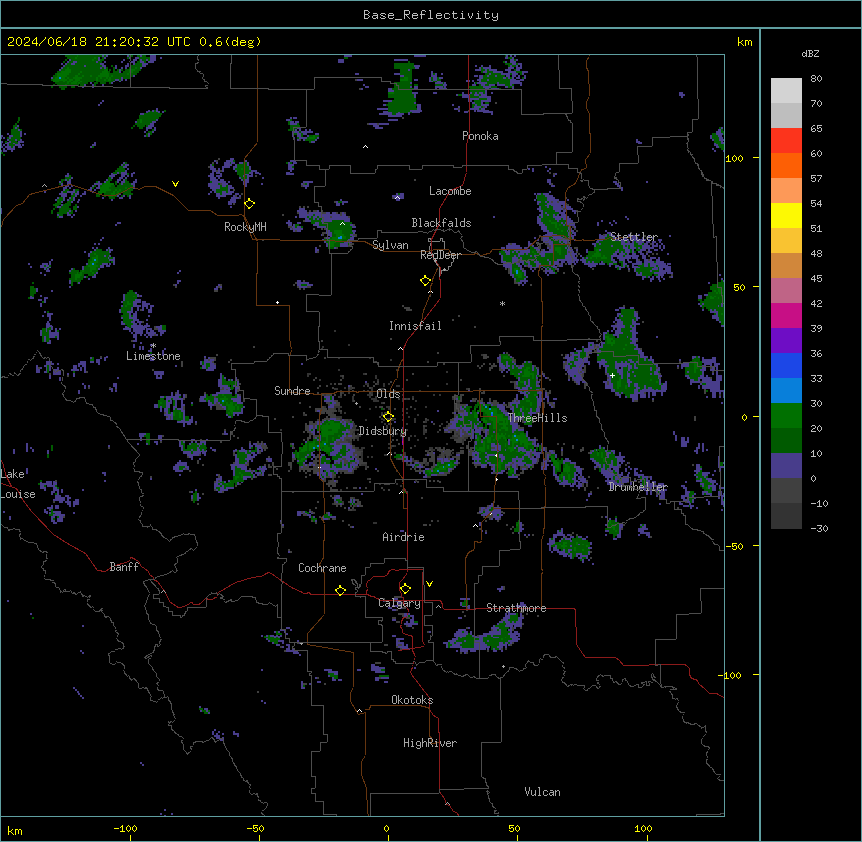Screen dimensions: 862x842
Task: Select the orange 60-57 dBZ legend swatch
Action: (786, 165)
